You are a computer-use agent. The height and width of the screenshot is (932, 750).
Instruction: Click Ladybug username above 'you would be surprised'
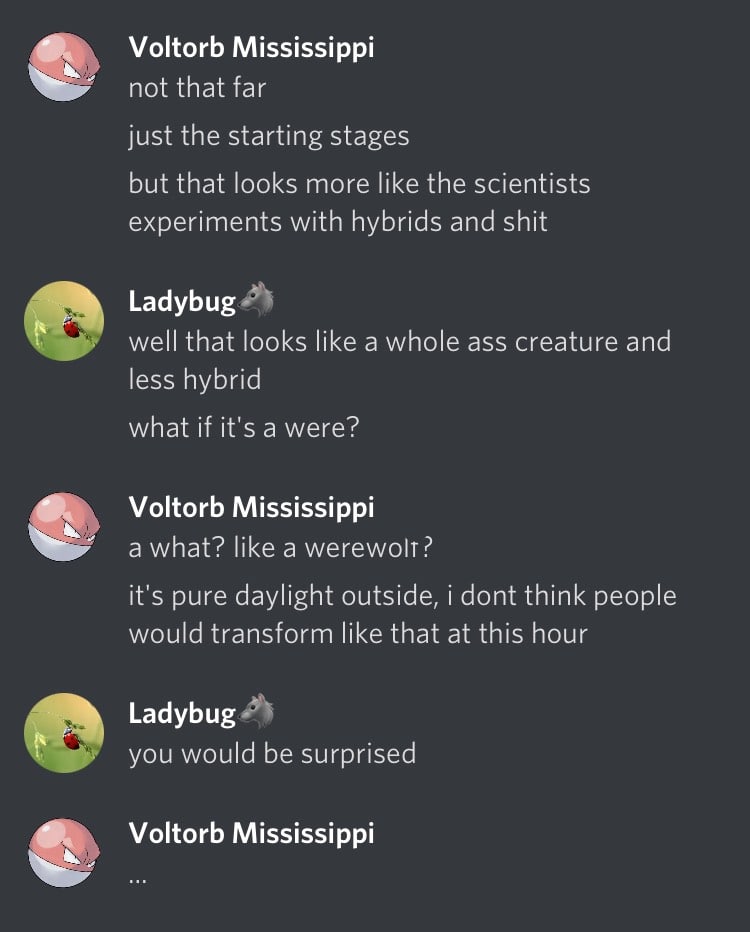point(182,713)
